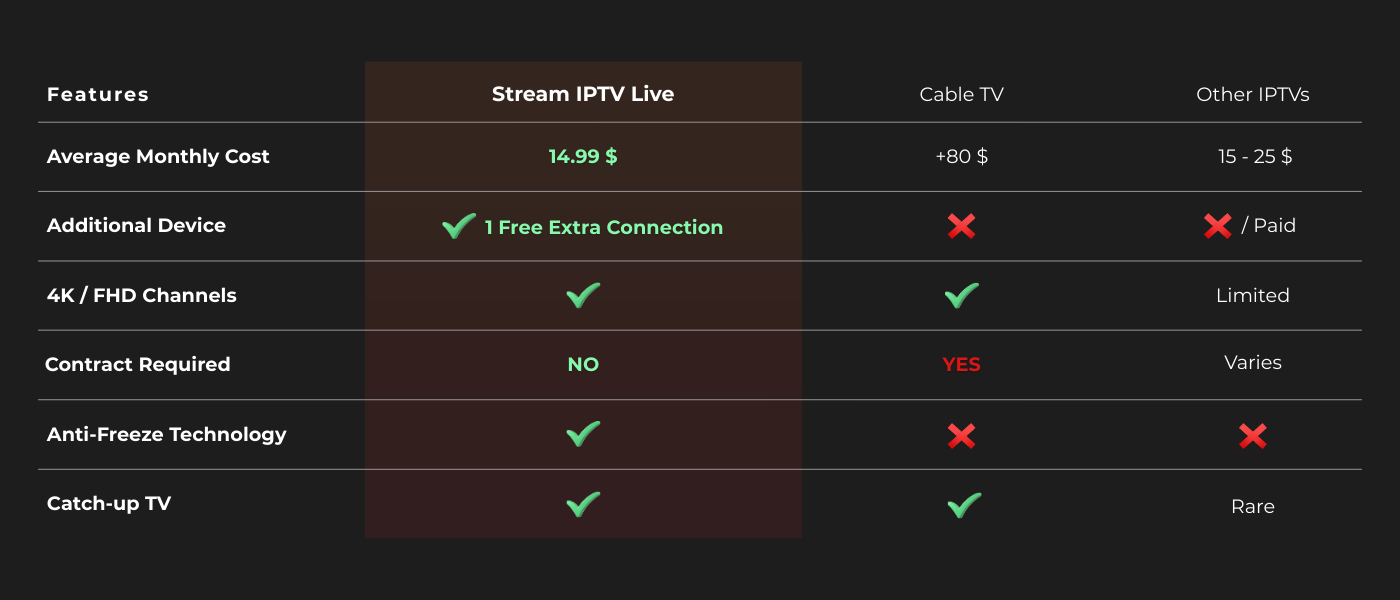Click the red YES contract label
The image size is (1400, 600).
961,365
